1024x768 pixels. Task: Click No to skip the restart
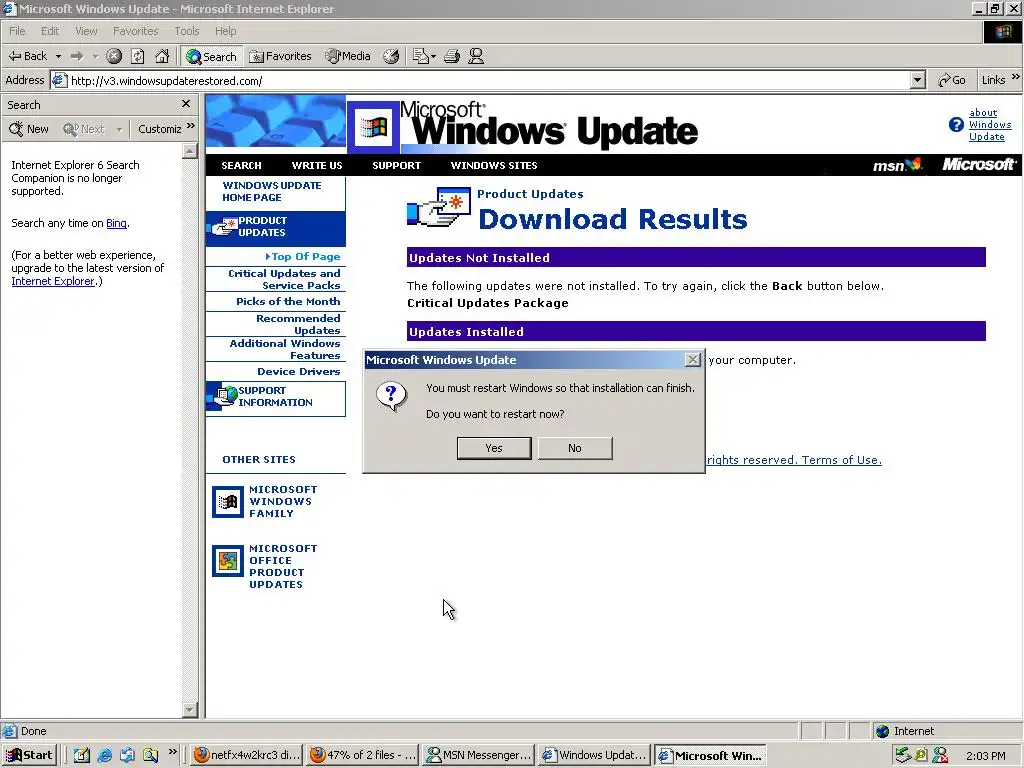[x=575, y=448]
